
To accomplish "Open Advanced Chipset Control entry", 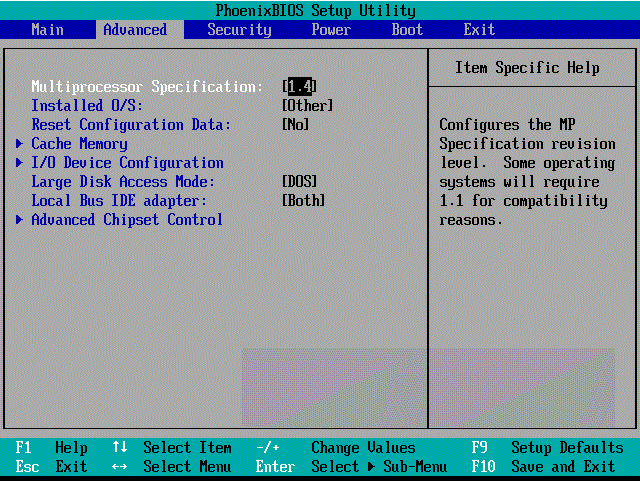I will pos(127,220).
